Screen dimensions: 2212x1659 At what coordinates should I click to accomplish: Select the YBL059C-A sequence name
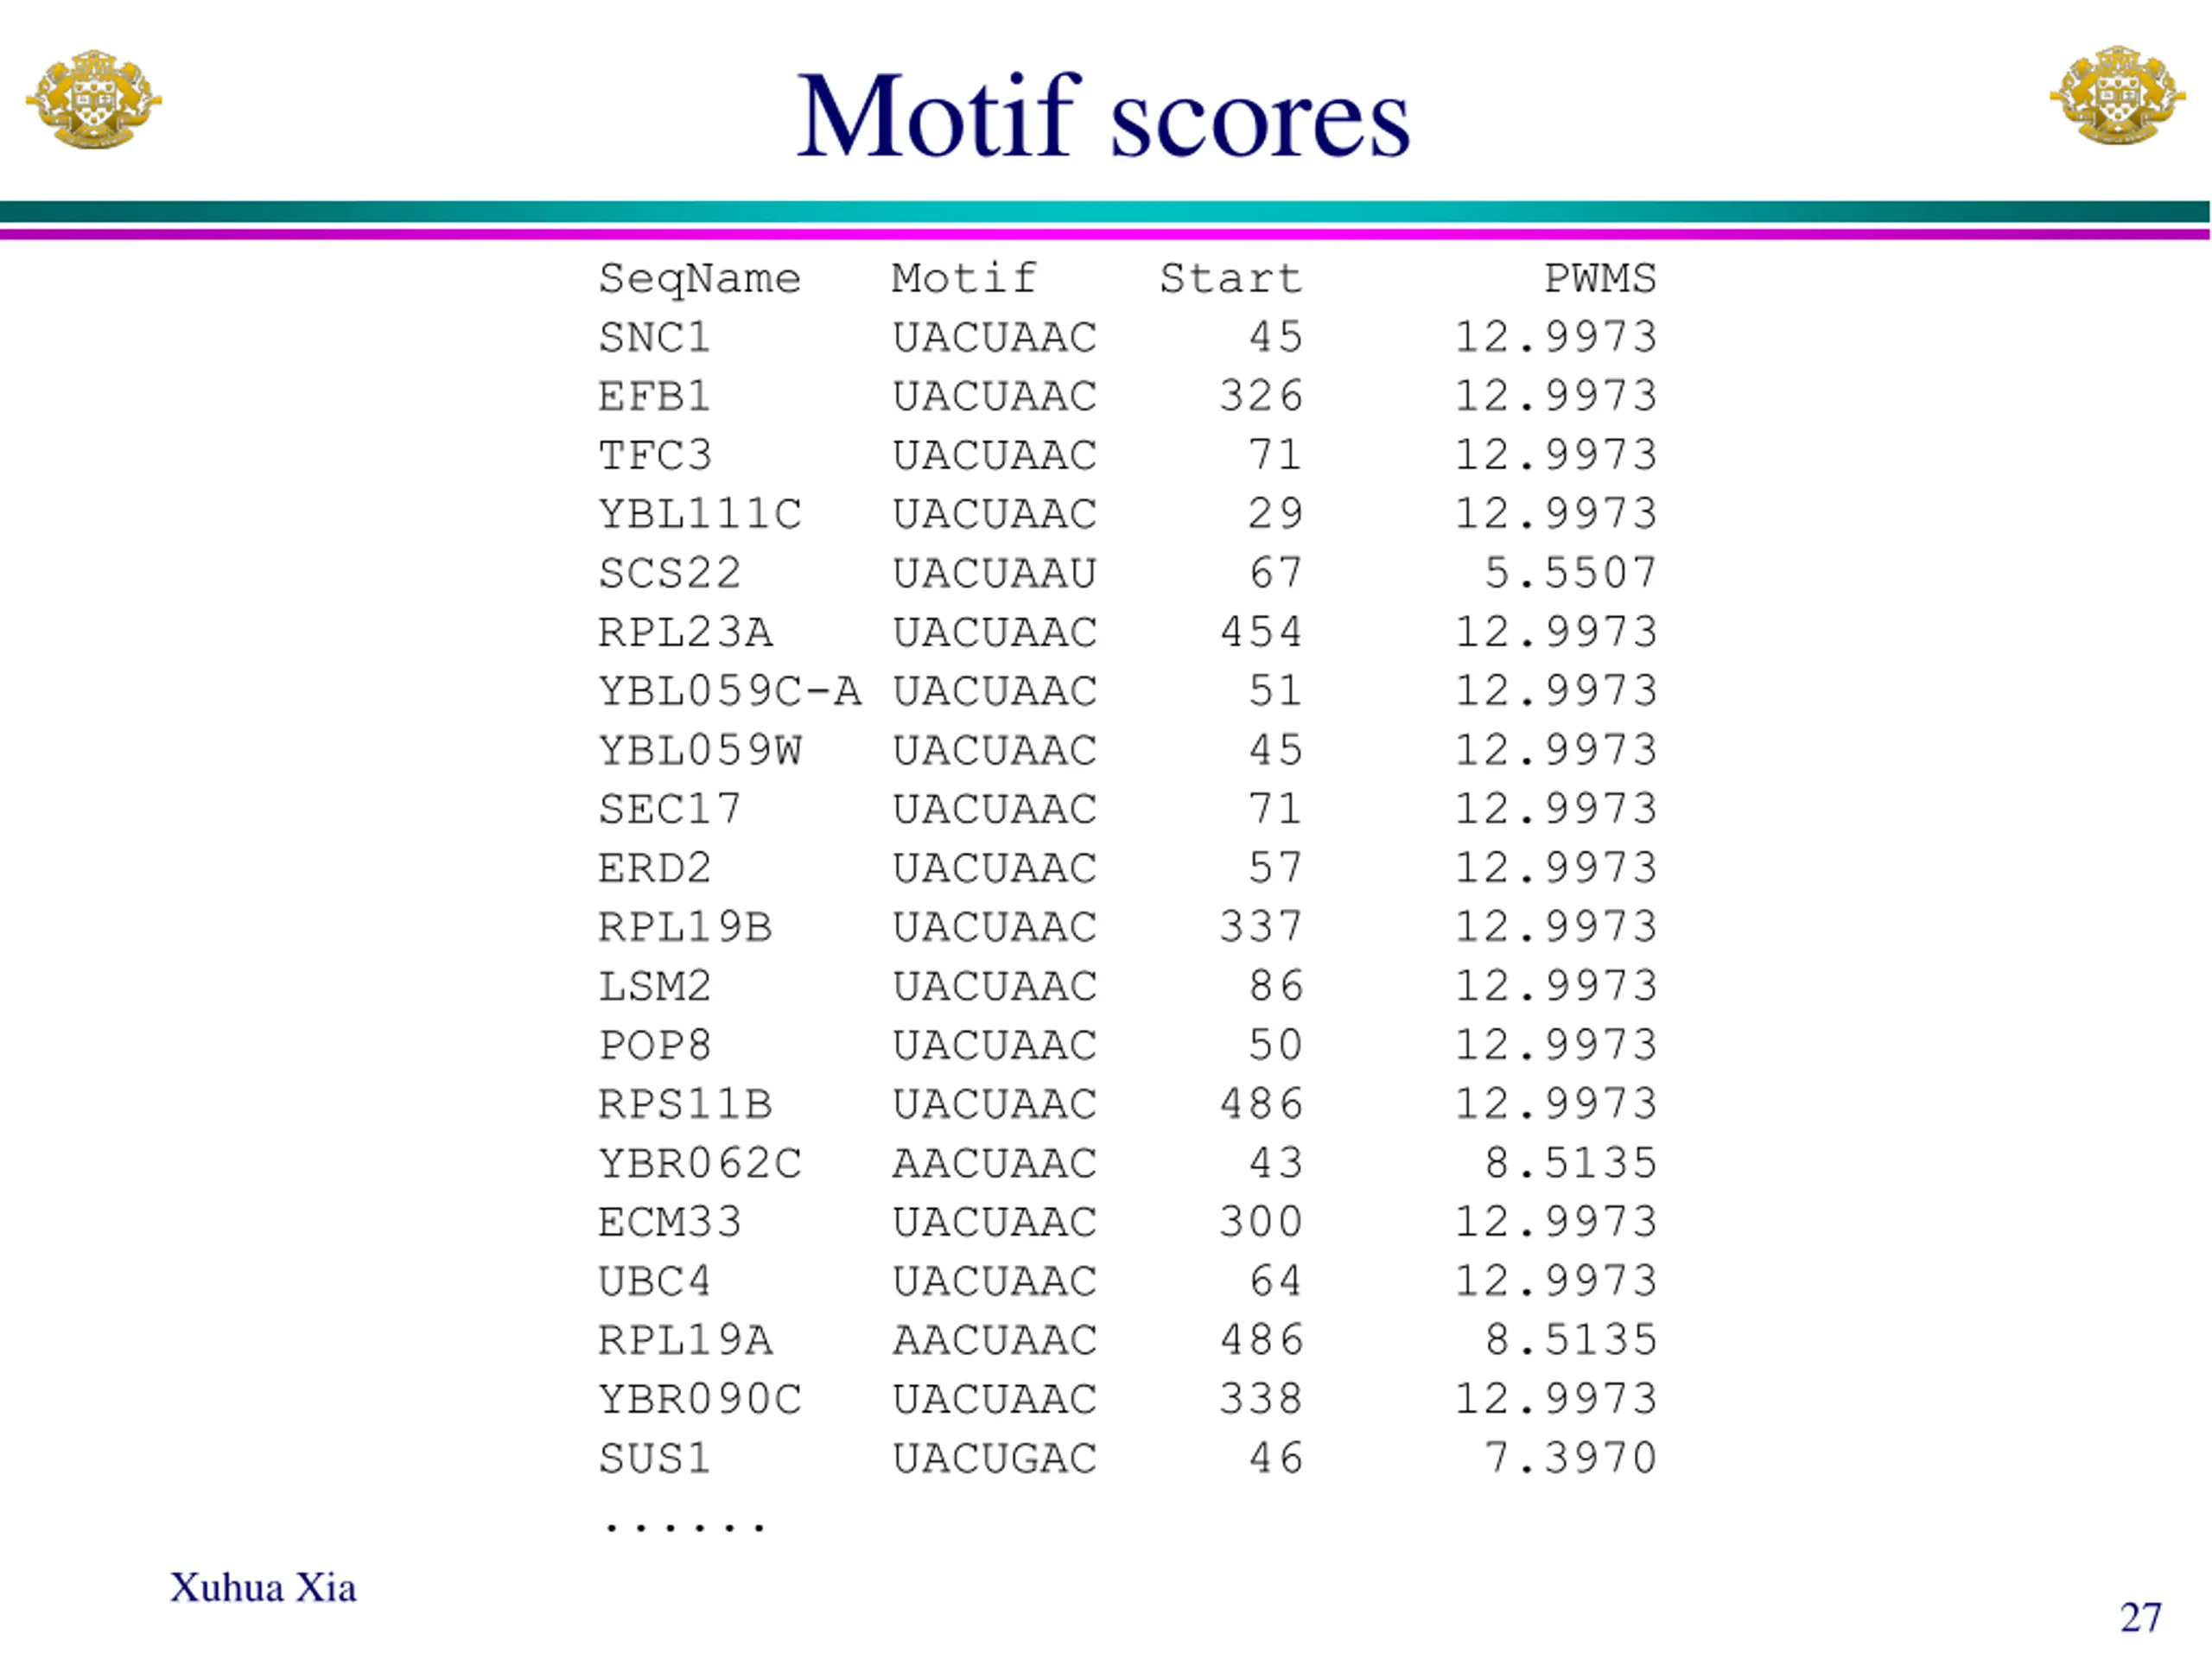click(730, 691)
